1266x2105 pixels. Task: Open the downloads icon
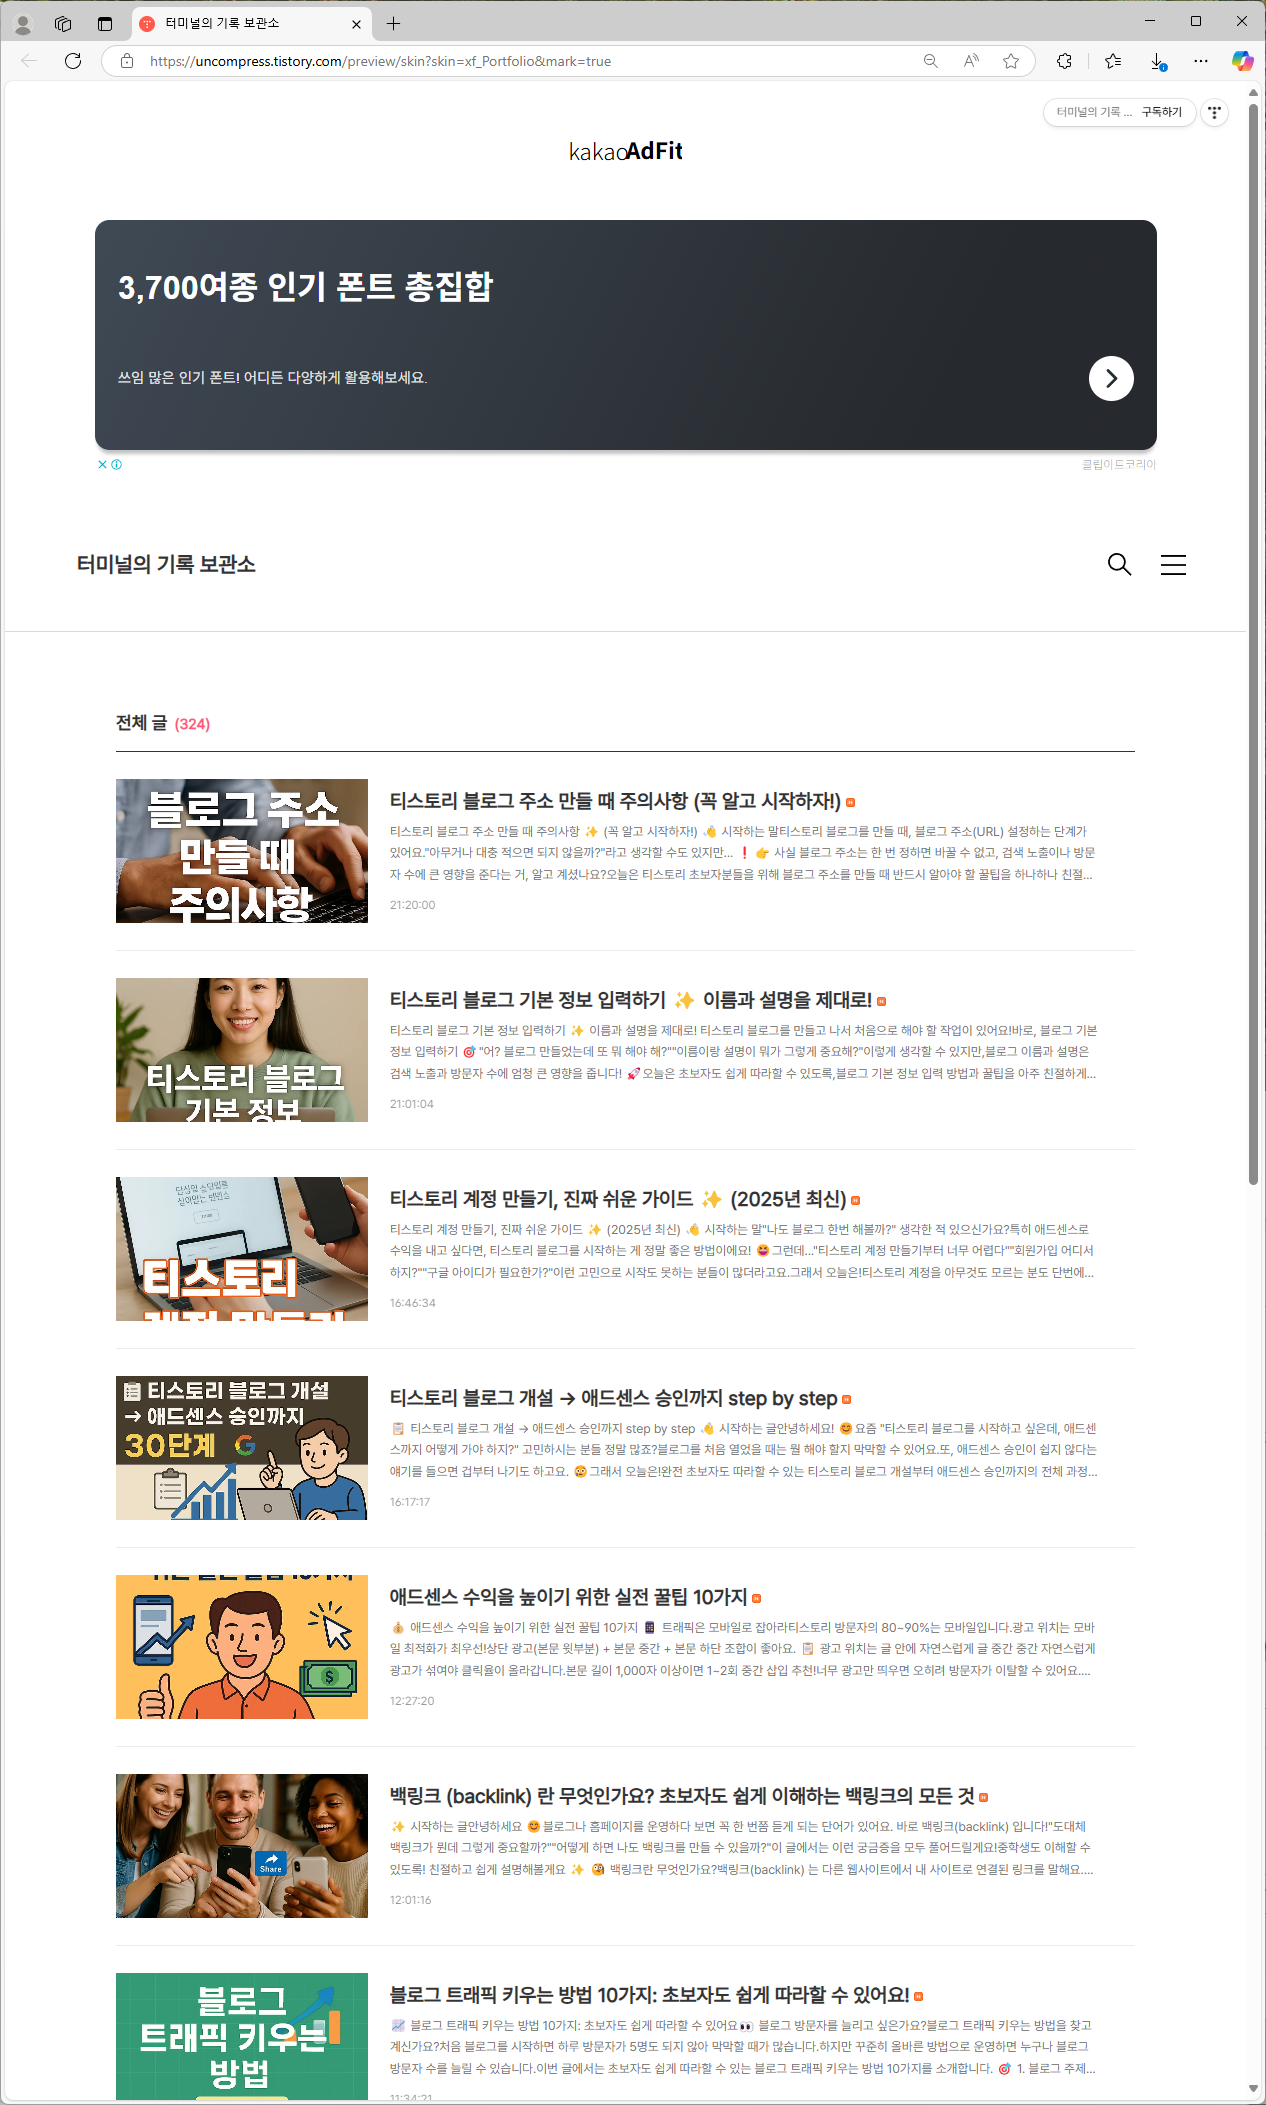[1158, 61]
